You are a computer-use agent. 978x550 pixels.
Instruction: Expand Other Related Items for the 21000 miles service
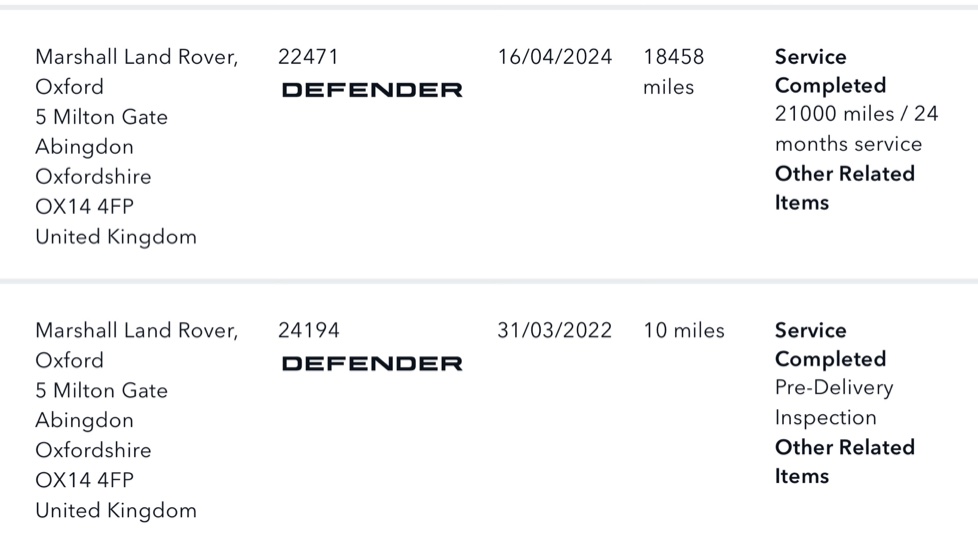tap(844, 188)
